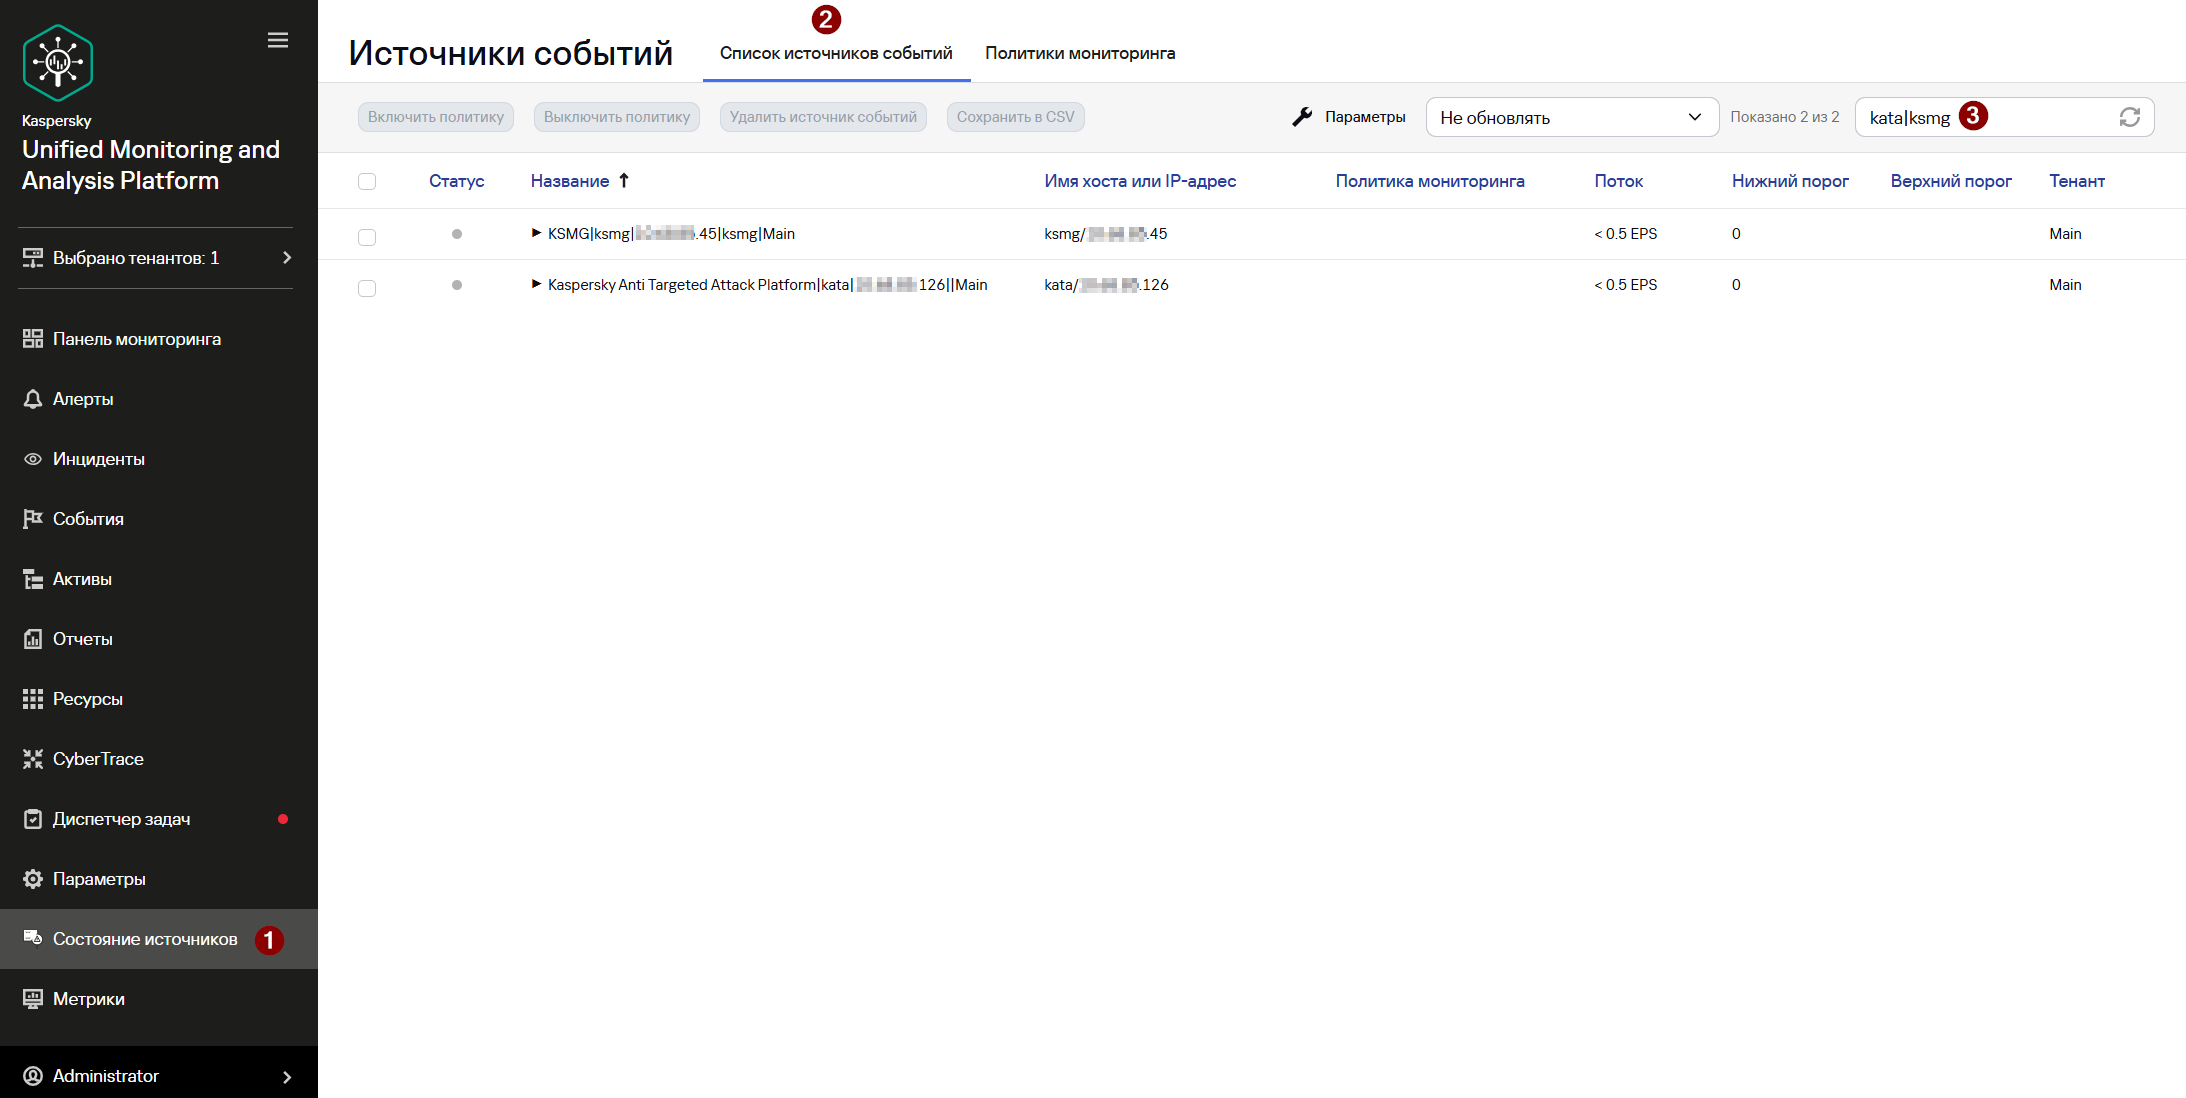The height and width of the screenshot is (1098, 2186).
Task: Click the kata host address cell
Action: pyautogui.click(x=1106, y=285)
